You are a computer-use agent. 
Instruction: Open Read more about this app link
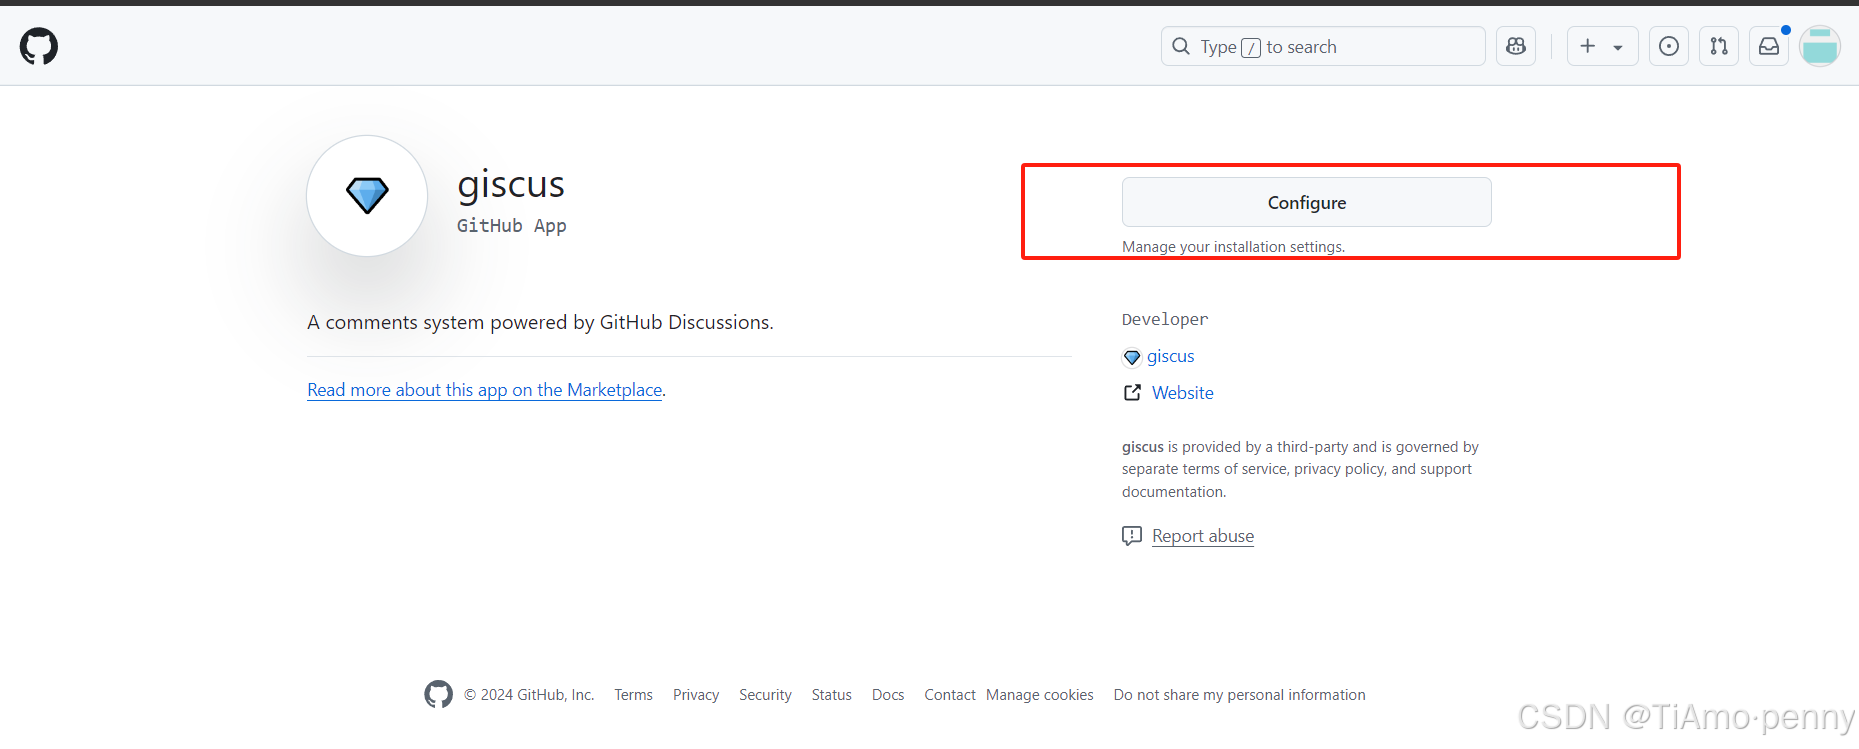click(484, 390)
